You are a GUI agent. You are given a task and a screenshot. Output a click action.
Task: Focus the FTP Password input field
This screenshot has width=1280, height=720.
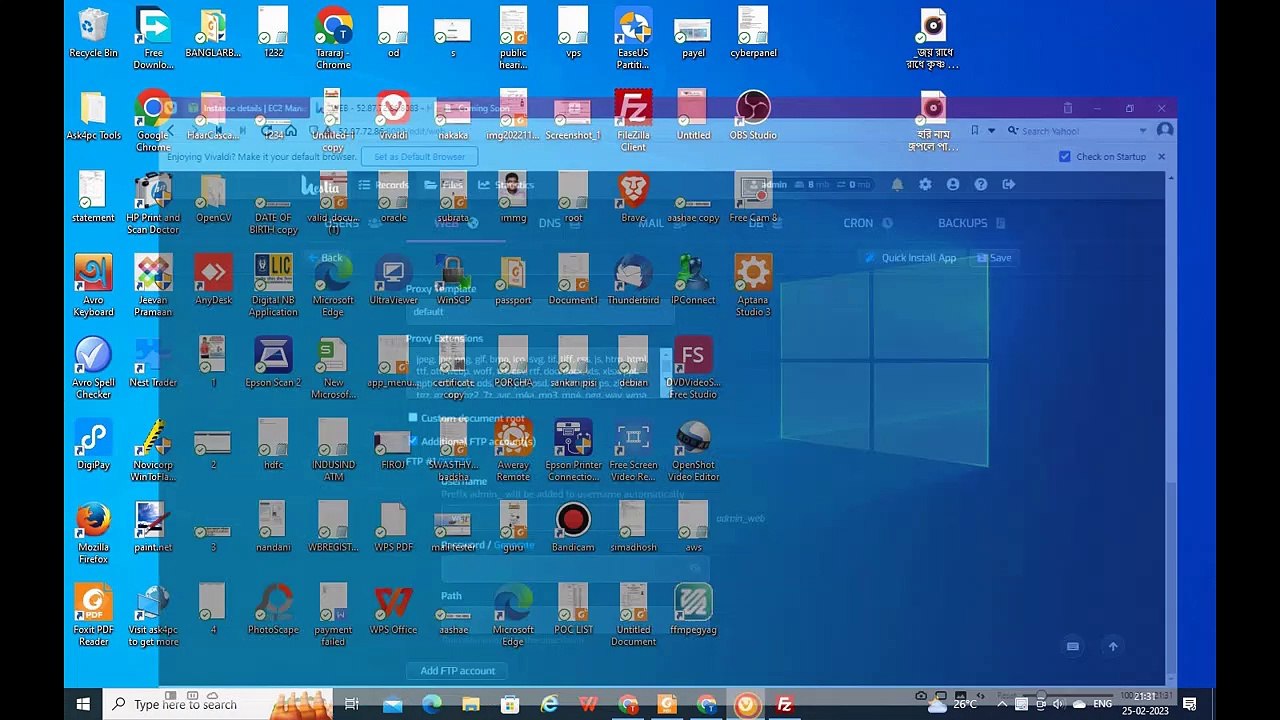[x=575, y=568]
